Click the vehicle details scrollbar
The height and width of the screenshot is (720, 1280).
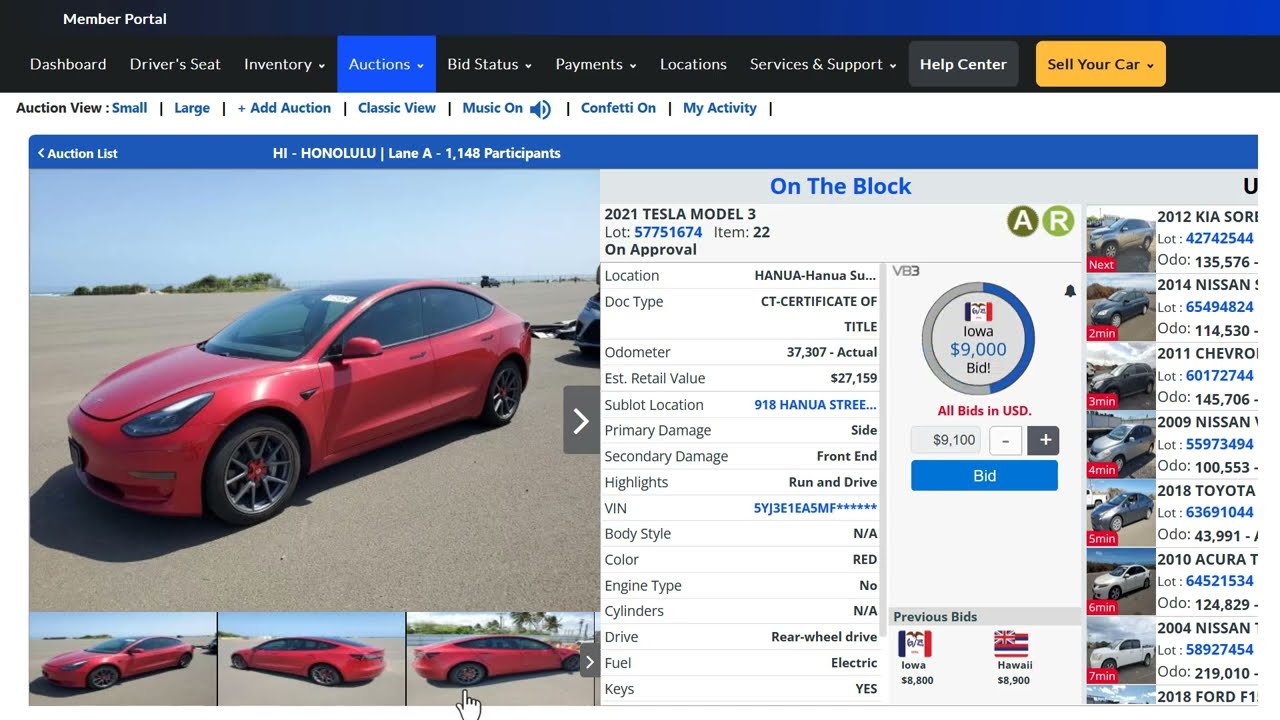[x=883, y=452]
